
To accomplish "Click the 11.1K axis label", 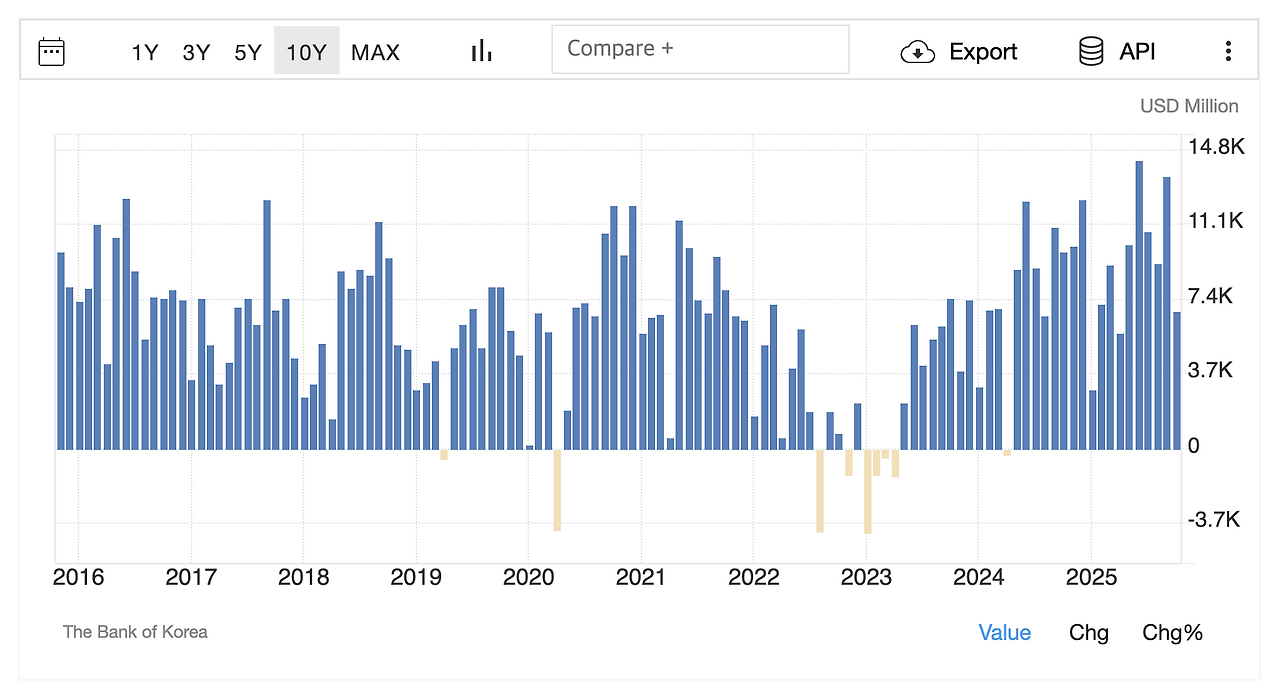I will point(1216,221).
